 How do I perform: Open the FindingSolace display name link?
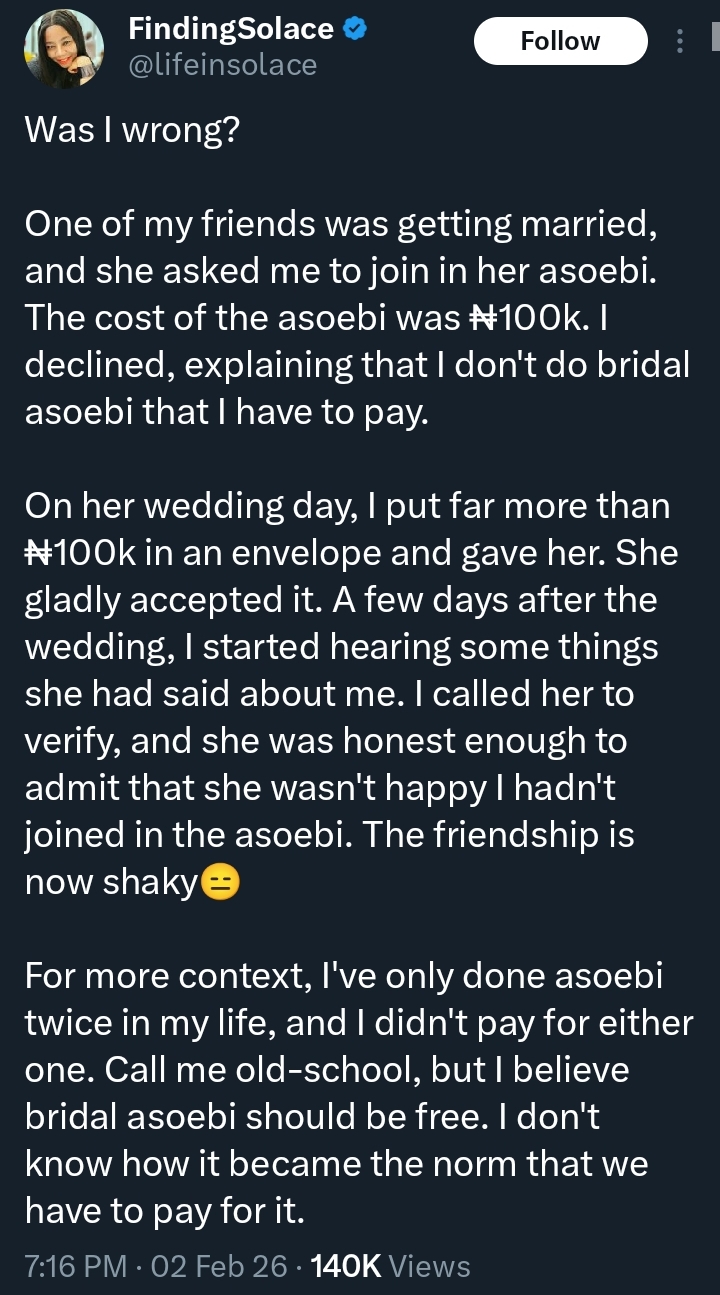(231, 29)
